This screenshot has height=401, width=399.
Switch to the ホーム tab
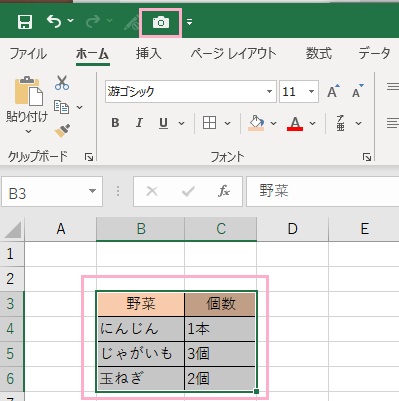point(92,54)
